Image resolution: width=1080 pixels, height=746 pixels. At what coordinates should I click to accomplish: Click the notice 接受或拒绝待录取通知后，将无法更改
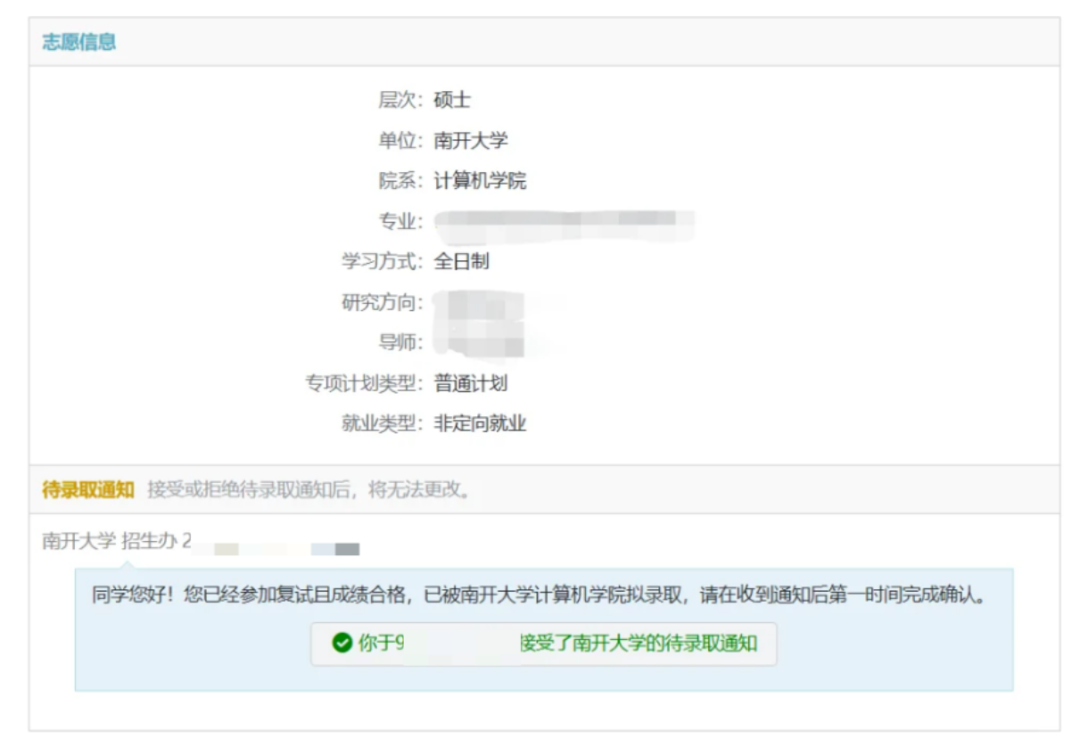tap(309, 490)
